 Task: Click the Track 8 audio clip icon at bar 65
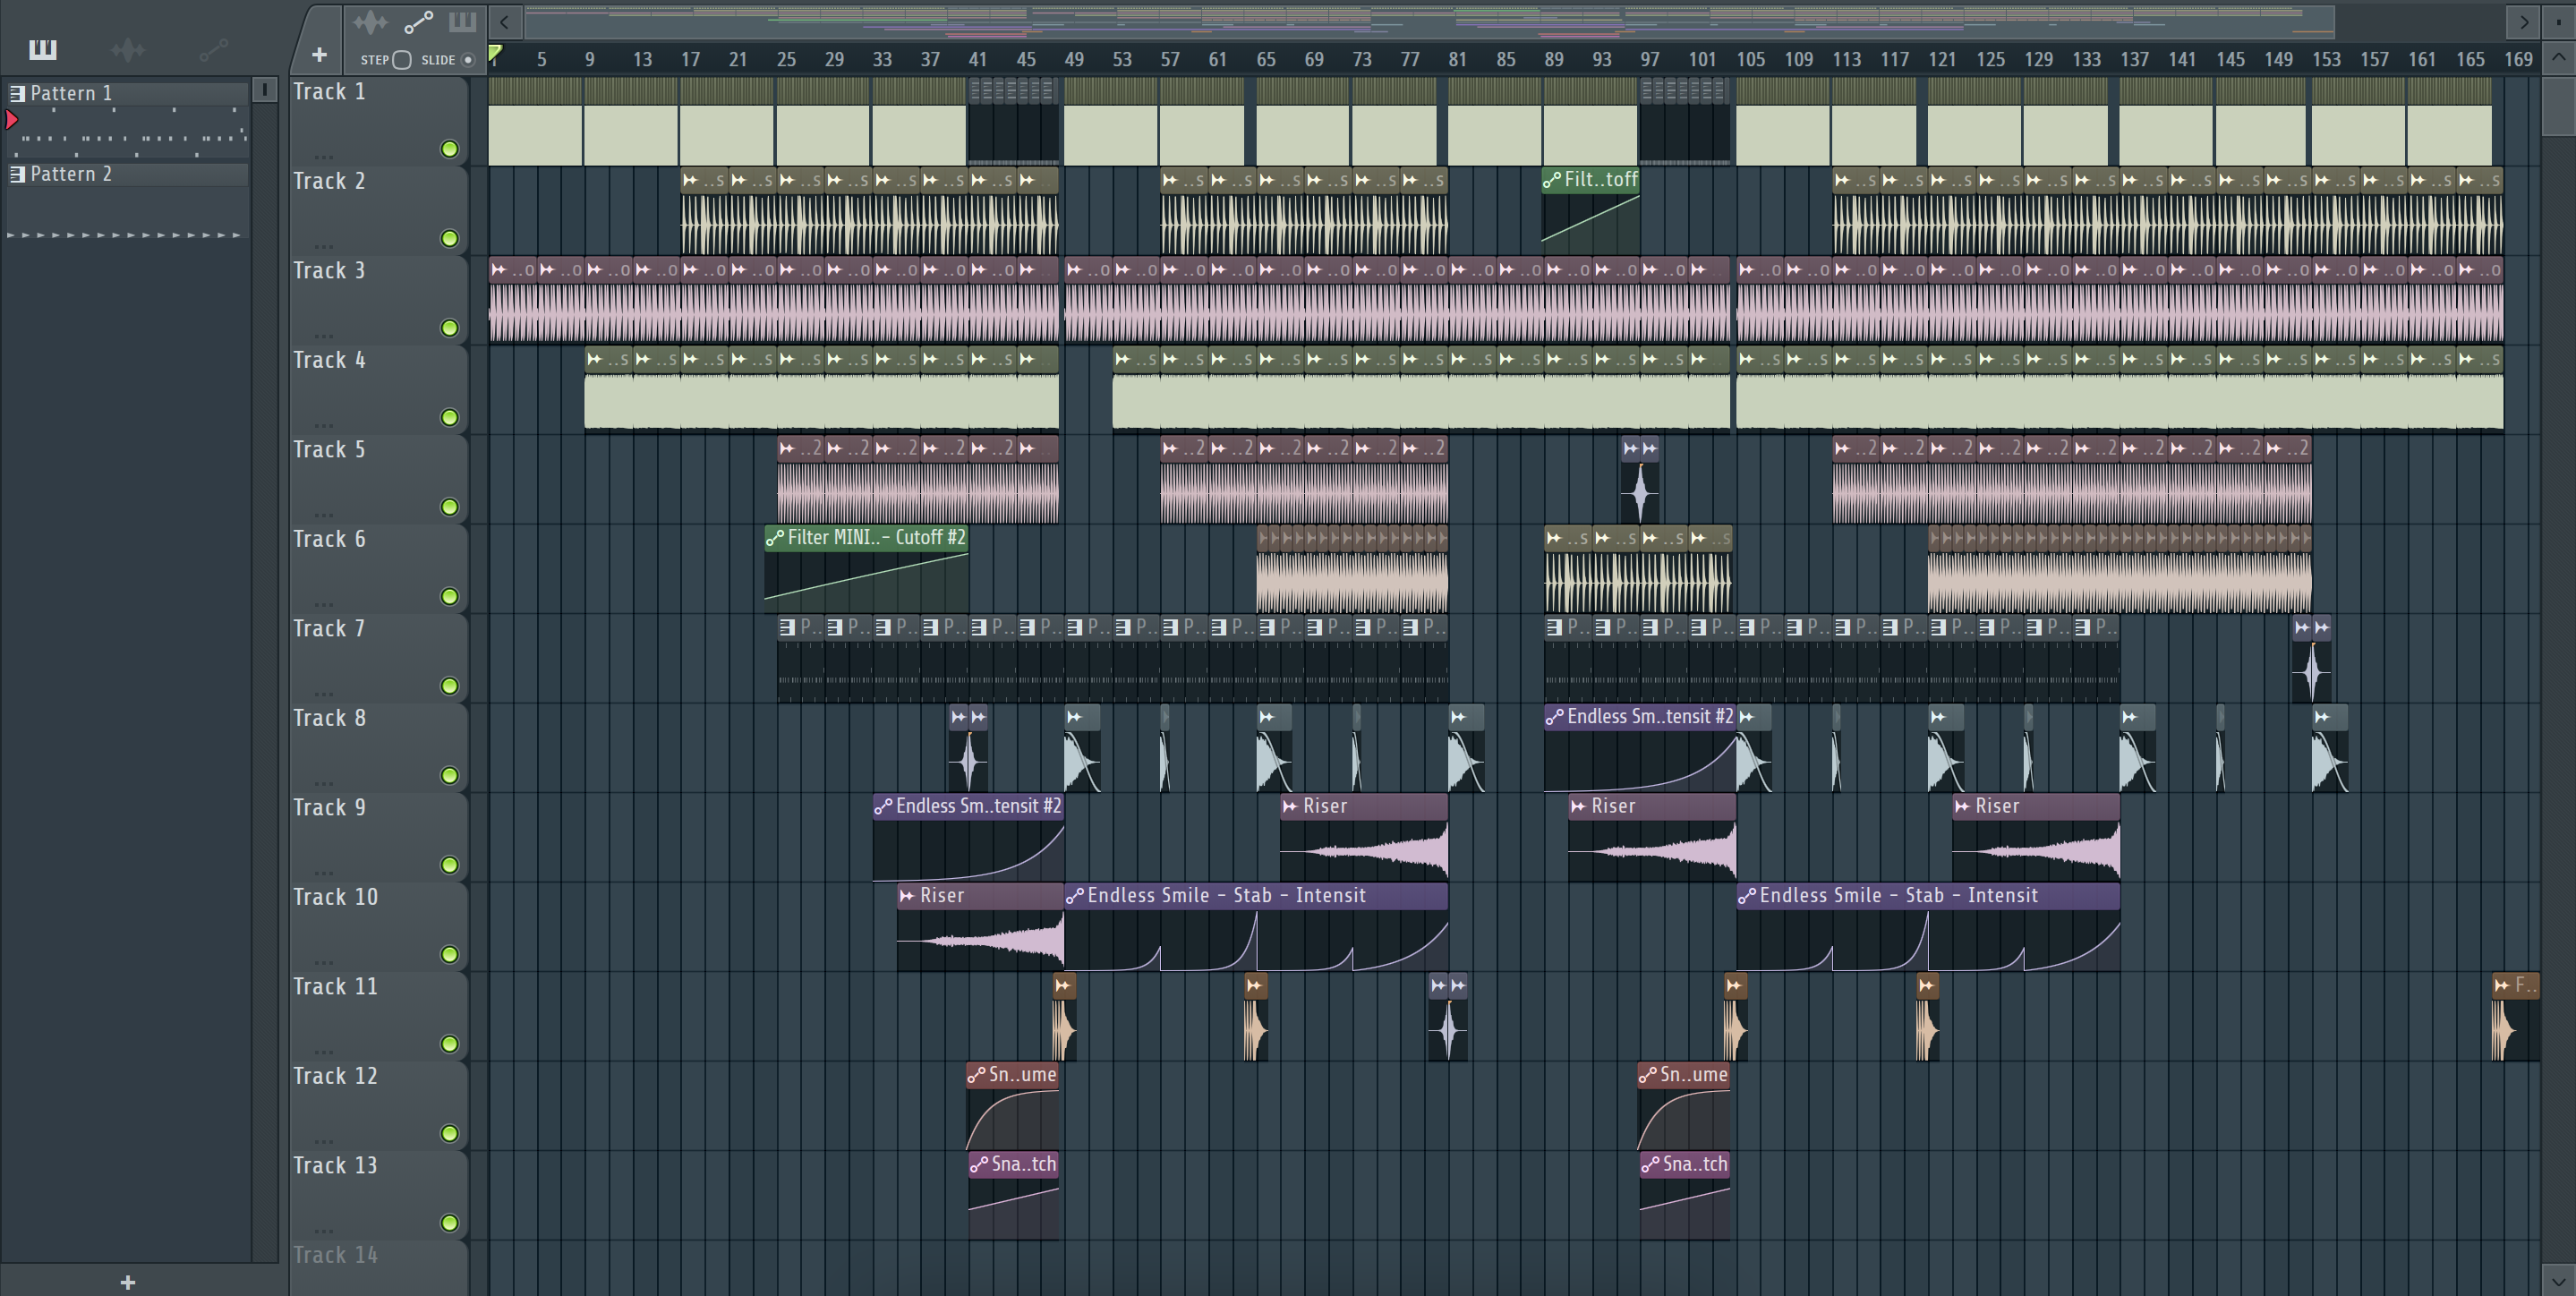[x=1266, y=717]
